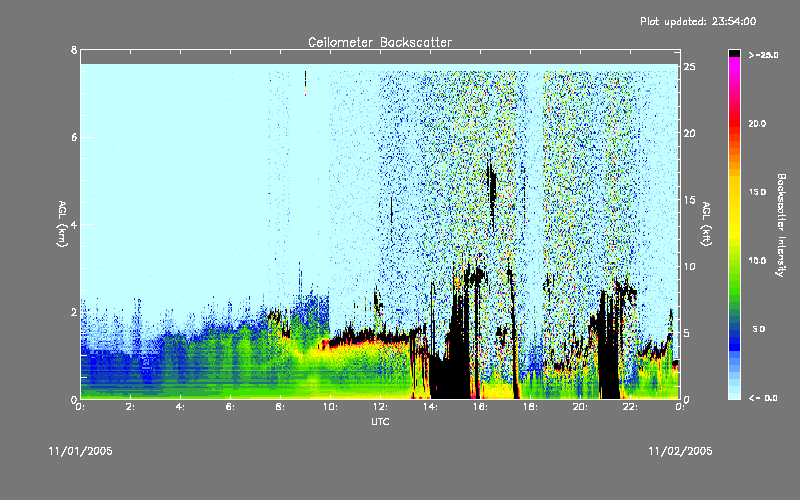Click the short black streak above 9 UTC near 7 km
800x500 pixels.
pyautogui.click(x=305, y=83)
